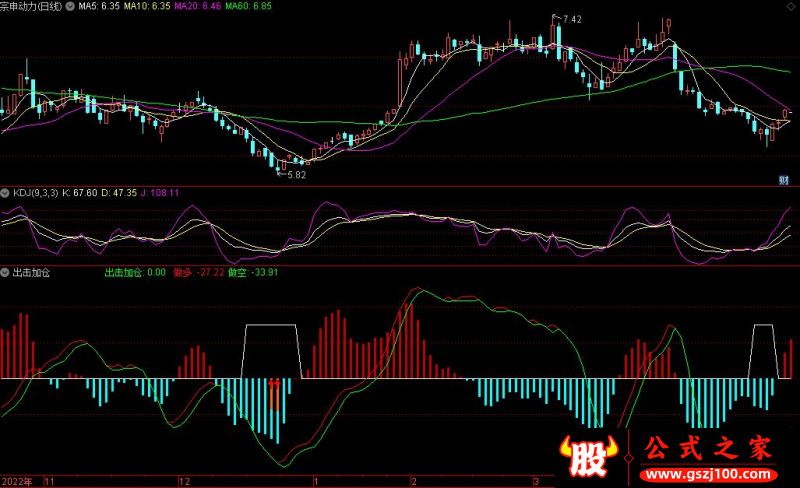
Task: Click the month 2 axis label
Action: click(x=414, y=481)
